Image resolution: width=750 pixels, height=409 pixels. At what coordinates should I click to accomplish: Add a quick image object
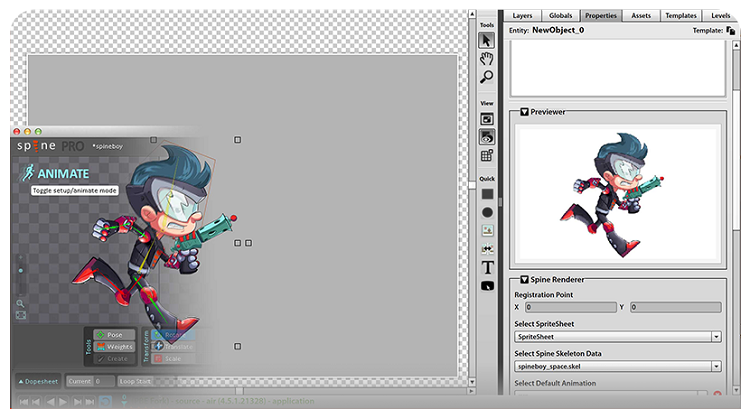click(x=487, y=231)
